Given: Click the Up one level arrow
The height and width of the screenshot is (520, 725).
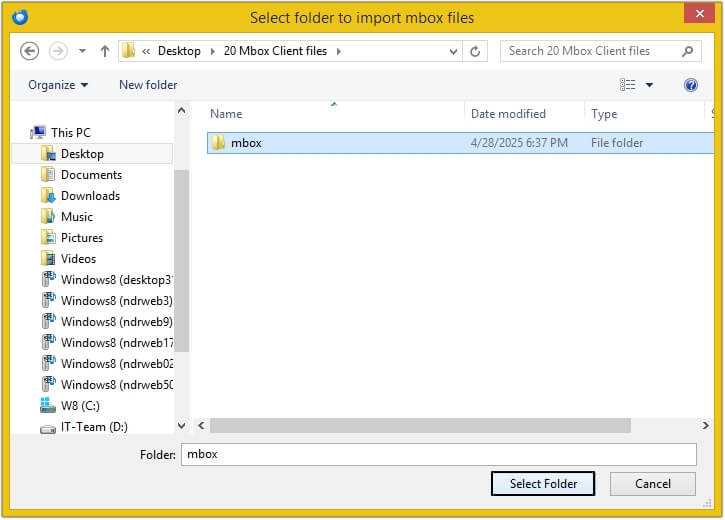Looking at the screenshot, I should 104,51.
